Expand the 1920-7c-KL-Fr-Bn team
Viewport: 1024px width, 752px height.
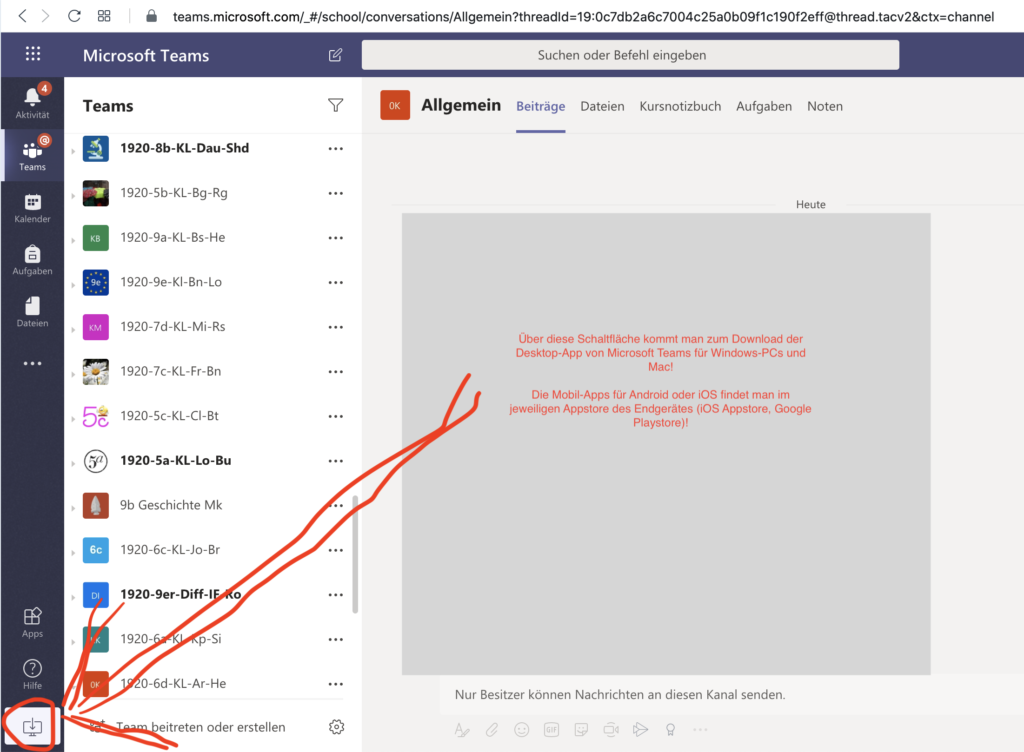(73, 374)
